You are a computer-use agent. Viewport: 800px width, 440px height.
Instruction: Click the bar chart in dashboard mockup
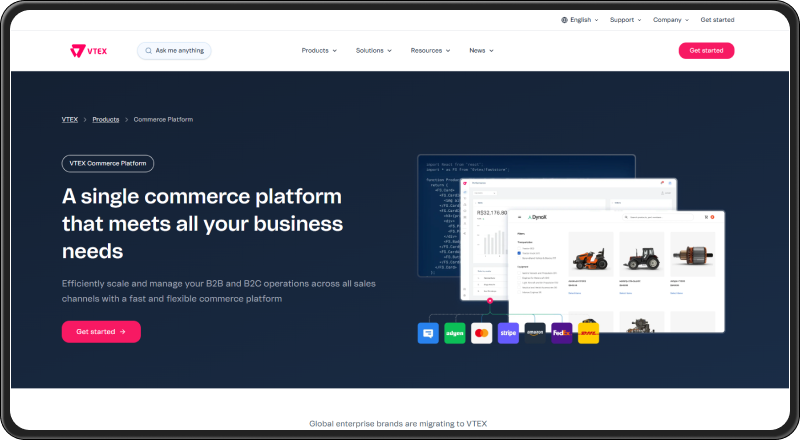[492, 243]
